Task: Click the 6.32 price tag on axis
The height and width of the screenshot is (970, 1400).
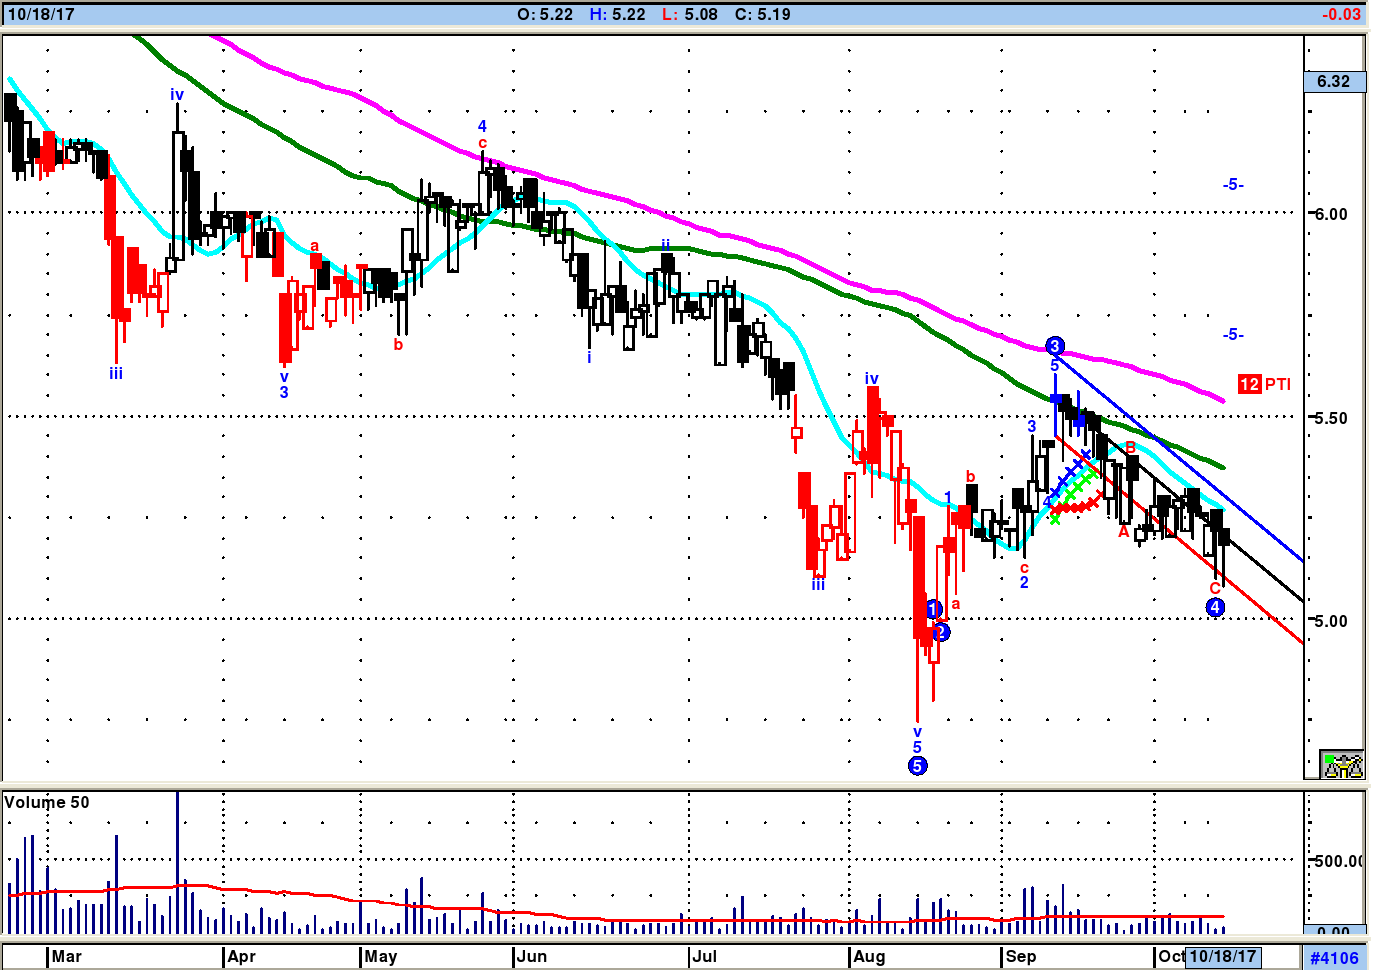Action: (x=1334, y=82)
